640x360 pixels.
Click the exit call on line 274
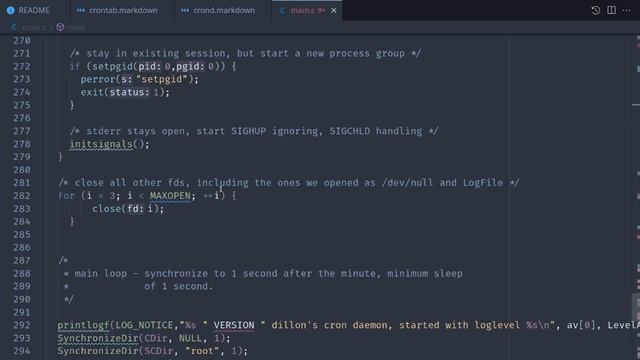click(92, 92)
